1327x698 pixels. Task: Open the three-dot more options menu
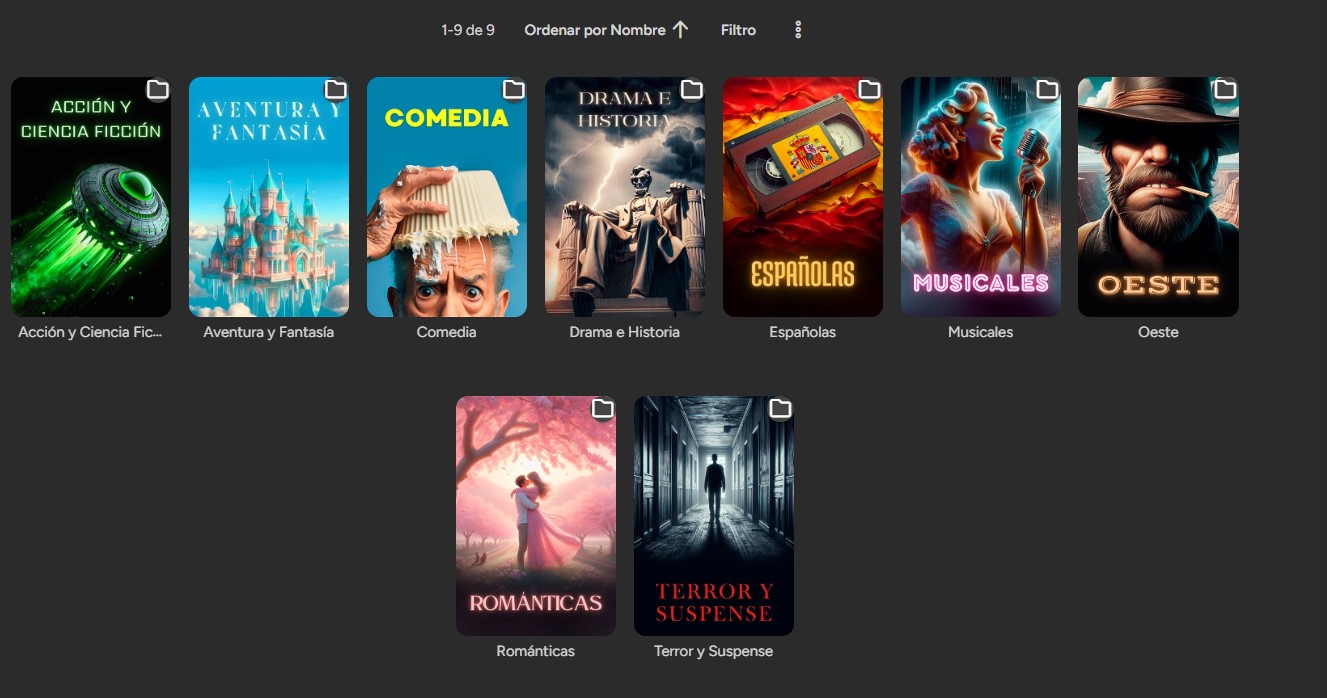click(798, 30)
